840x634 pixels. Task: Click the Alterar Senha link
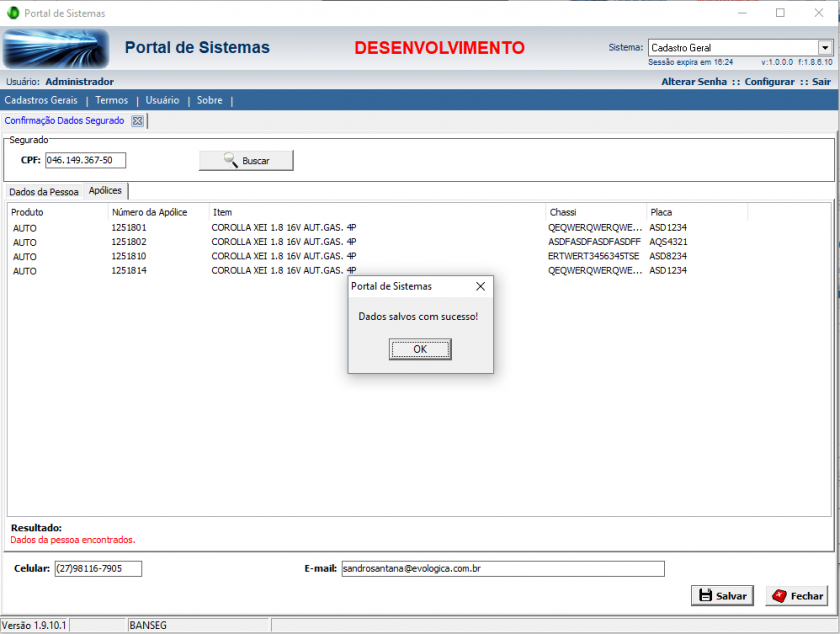click(694, 81)
